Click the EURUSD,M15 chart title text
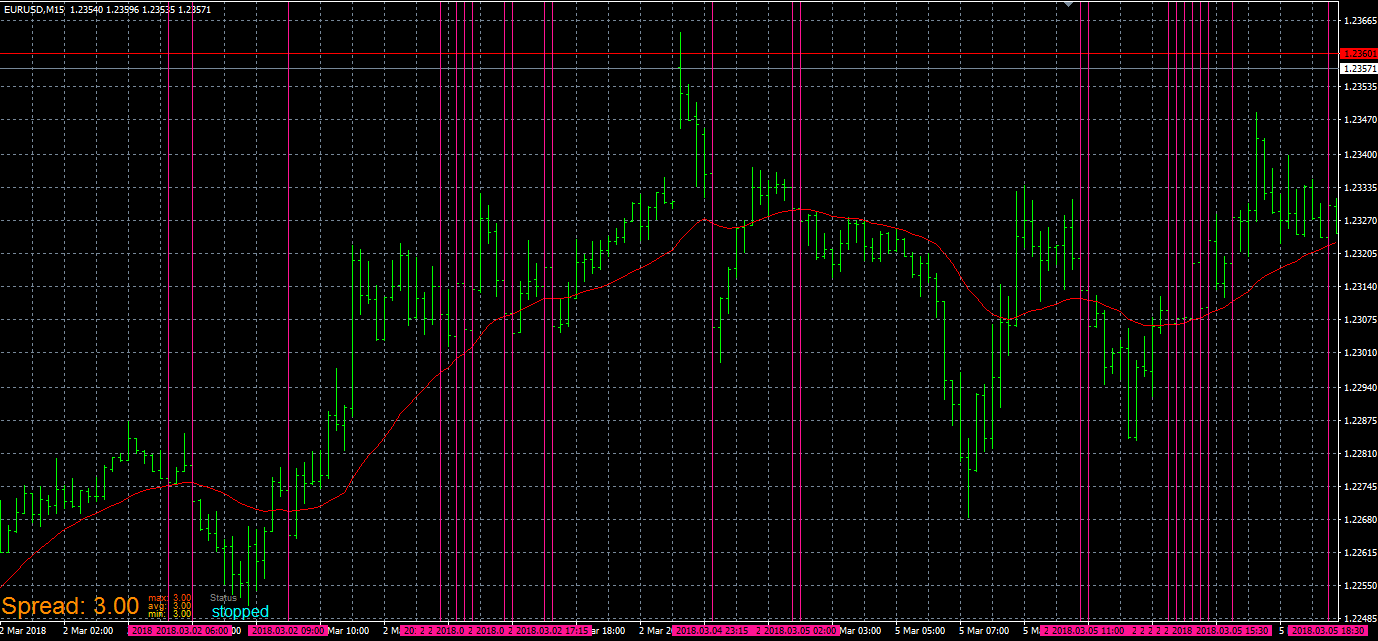This screenshot has height=641, width=1378. (x=34, y=9)
